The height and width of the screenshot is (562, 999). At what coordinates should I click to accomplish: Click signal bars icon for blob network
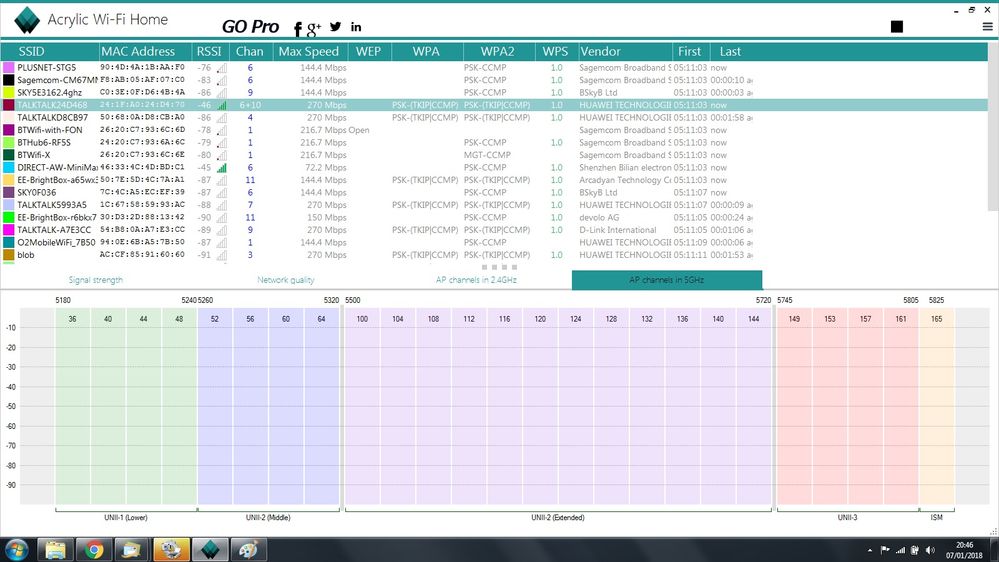(x=222, y=255)
